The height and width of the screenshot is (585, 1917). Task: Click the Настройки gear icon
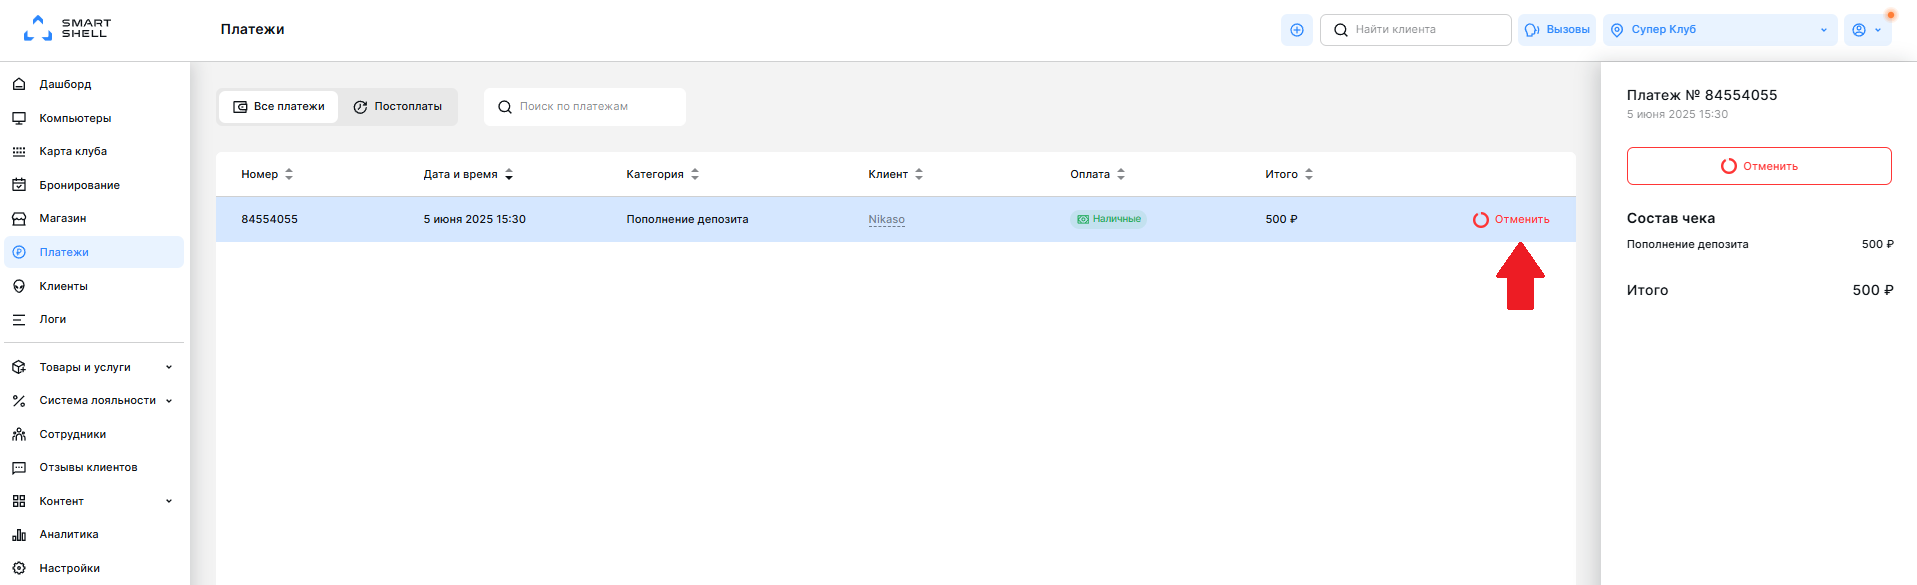[x=19, y=568]
